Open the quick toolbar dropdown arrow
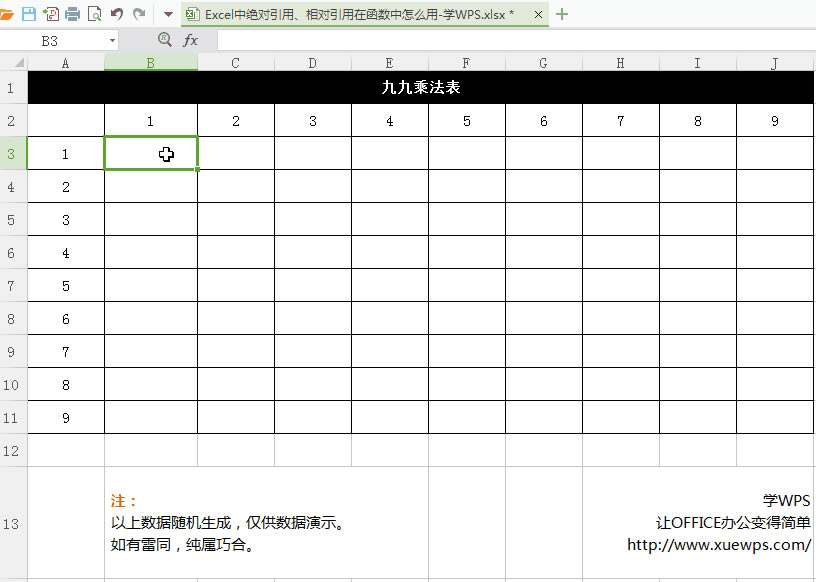 pos(167,14)
